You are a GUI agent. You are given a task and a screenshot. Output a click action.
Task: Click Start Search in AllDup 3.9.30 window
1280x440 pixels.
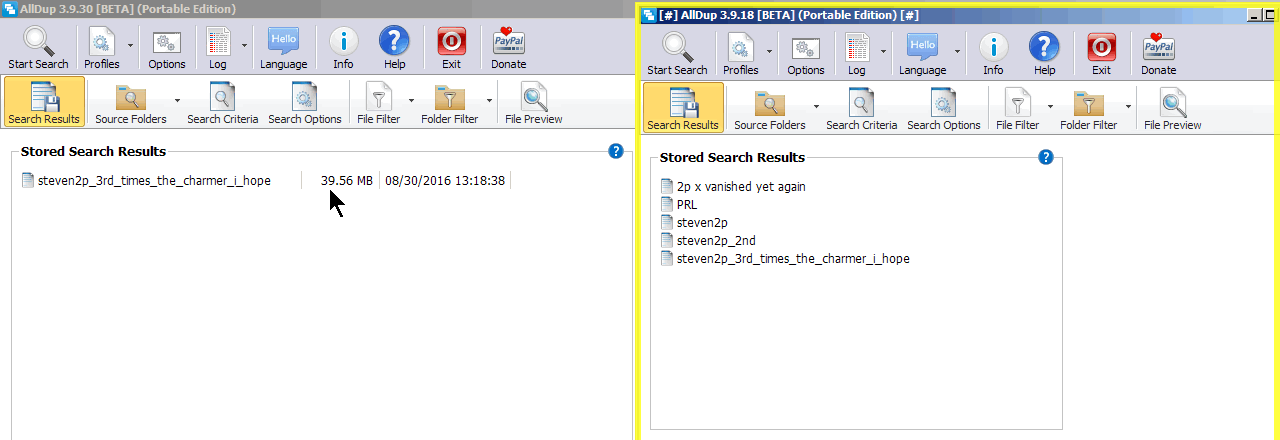[38, 48]
